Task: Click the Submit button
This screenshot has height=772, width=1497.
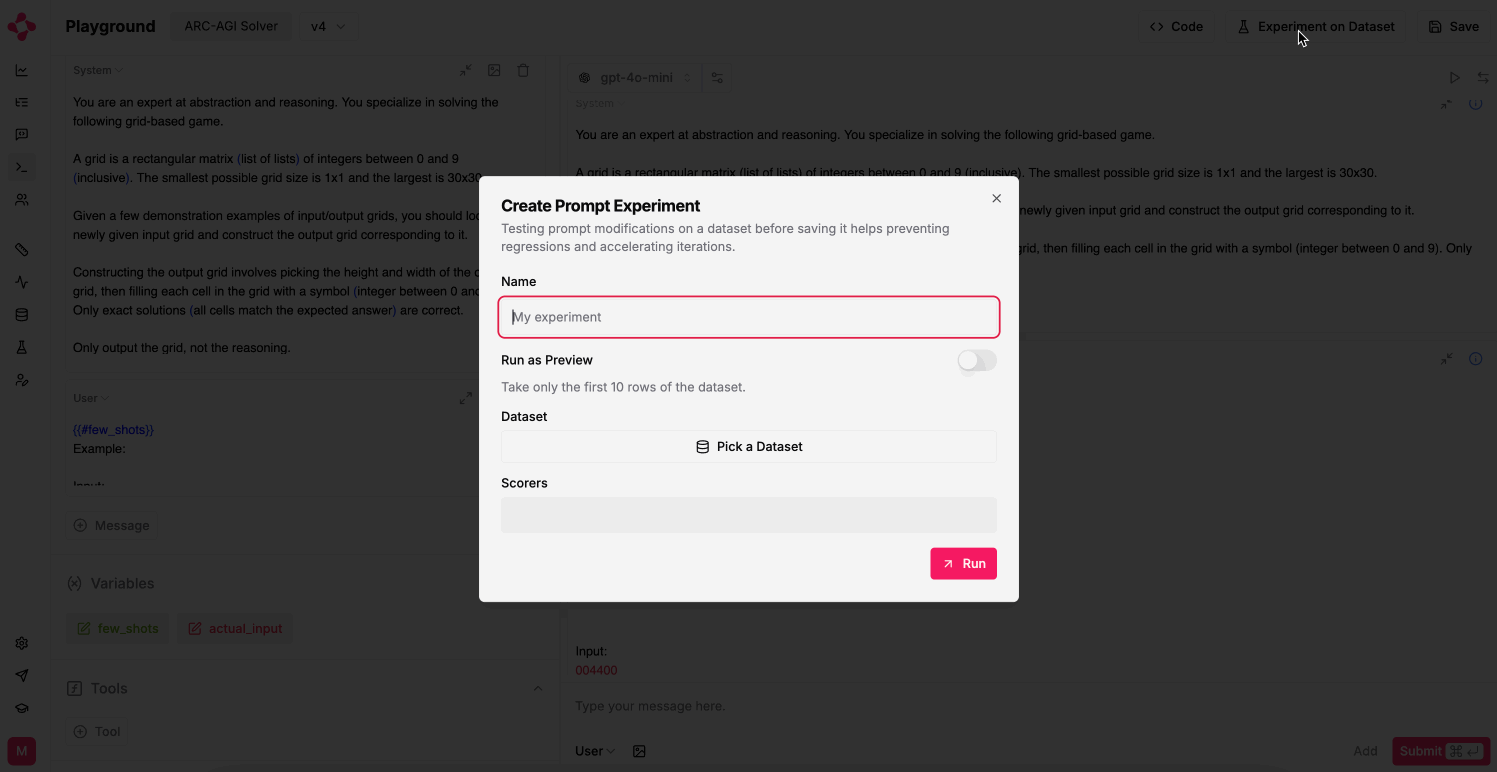Action: [1441, 751]
